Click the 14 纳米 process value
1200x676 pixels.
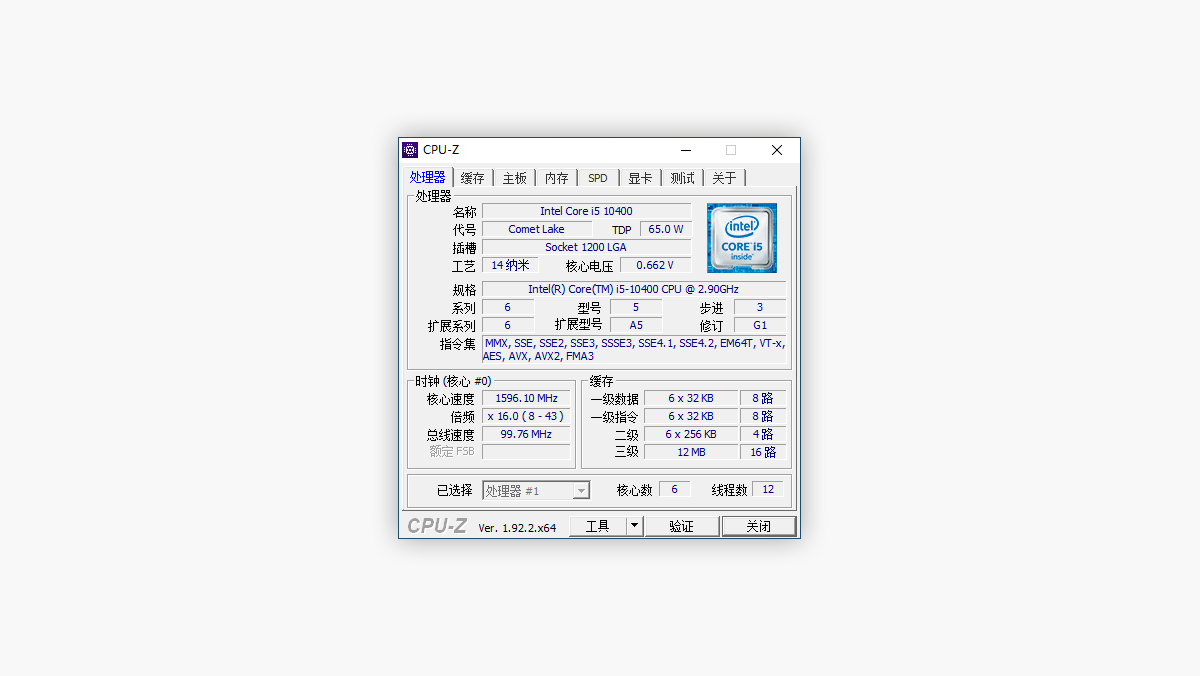pos(510,265)
